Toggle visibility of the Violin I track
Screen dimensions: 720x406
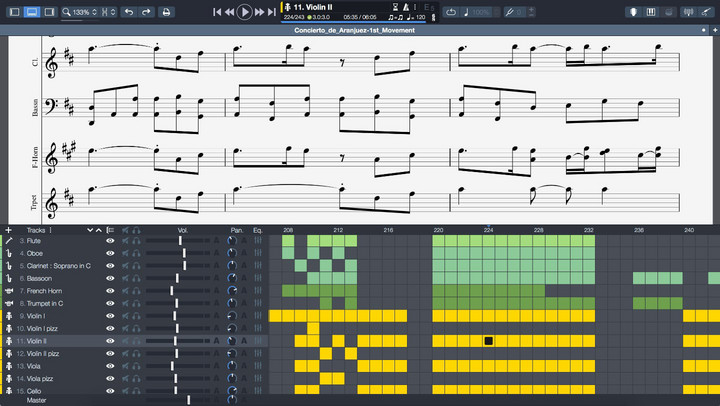[111, 316]
